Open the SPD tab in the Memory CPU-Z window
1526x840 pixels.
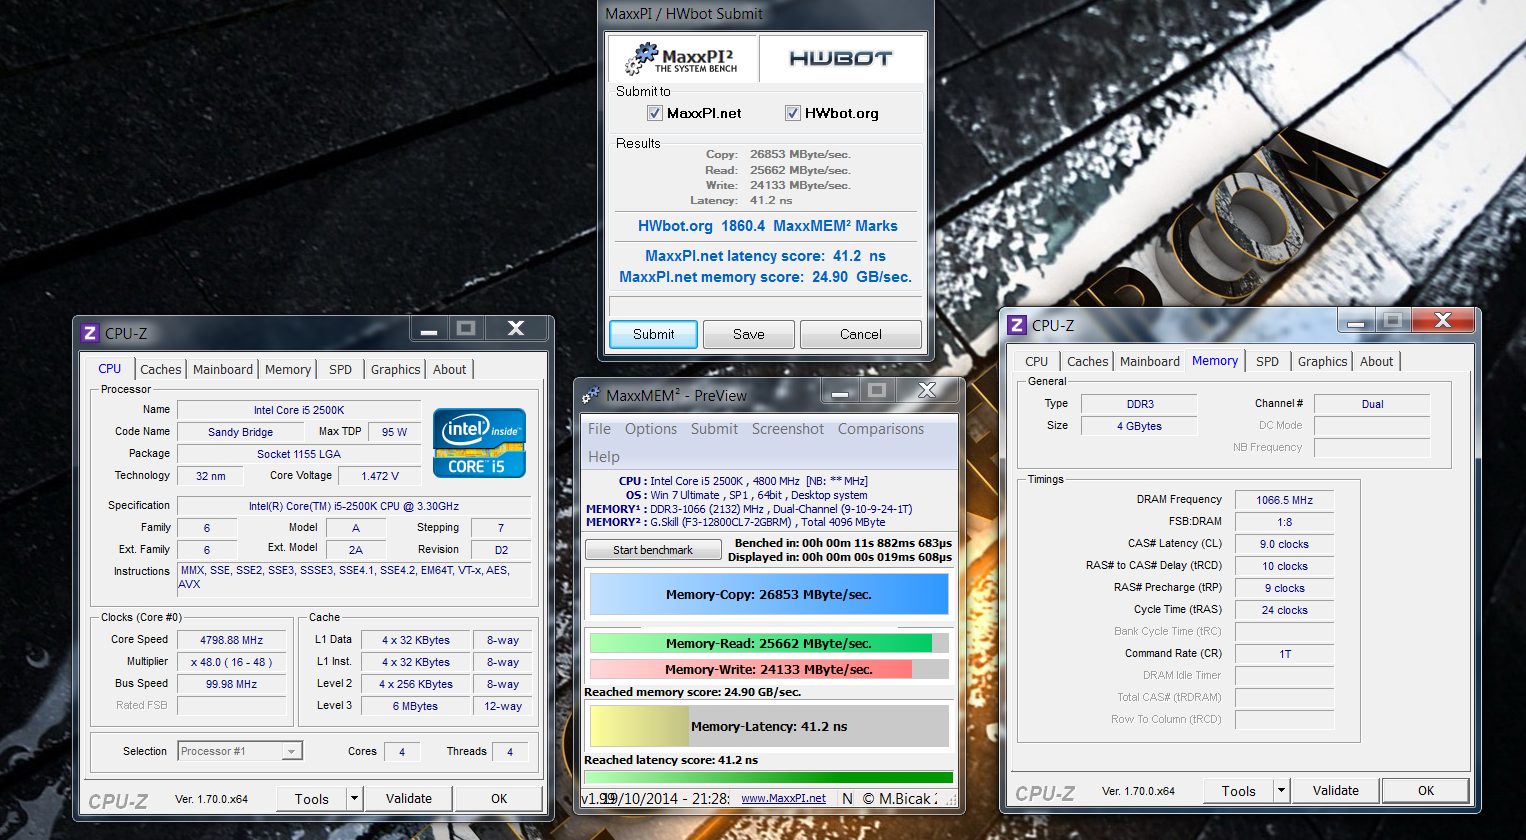coord(1267,361)
